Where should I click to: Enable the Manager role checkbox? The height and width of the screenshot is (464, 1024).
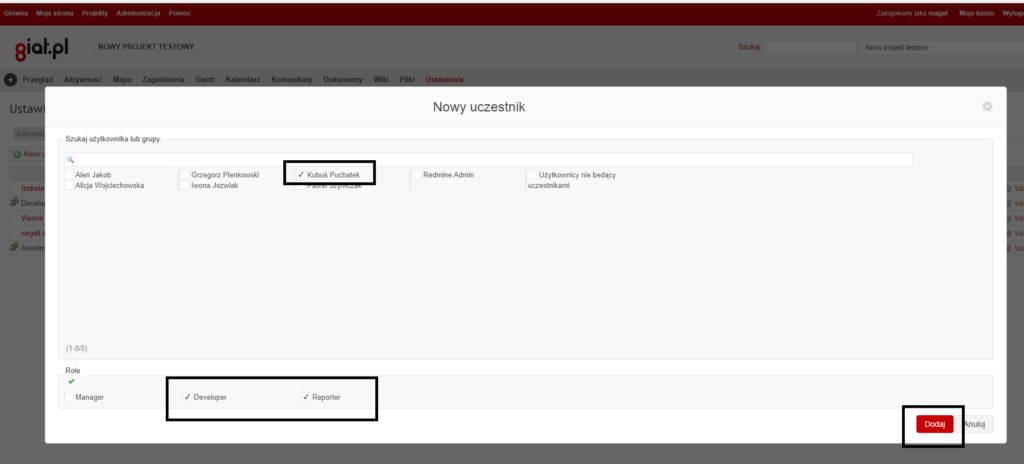69,397
